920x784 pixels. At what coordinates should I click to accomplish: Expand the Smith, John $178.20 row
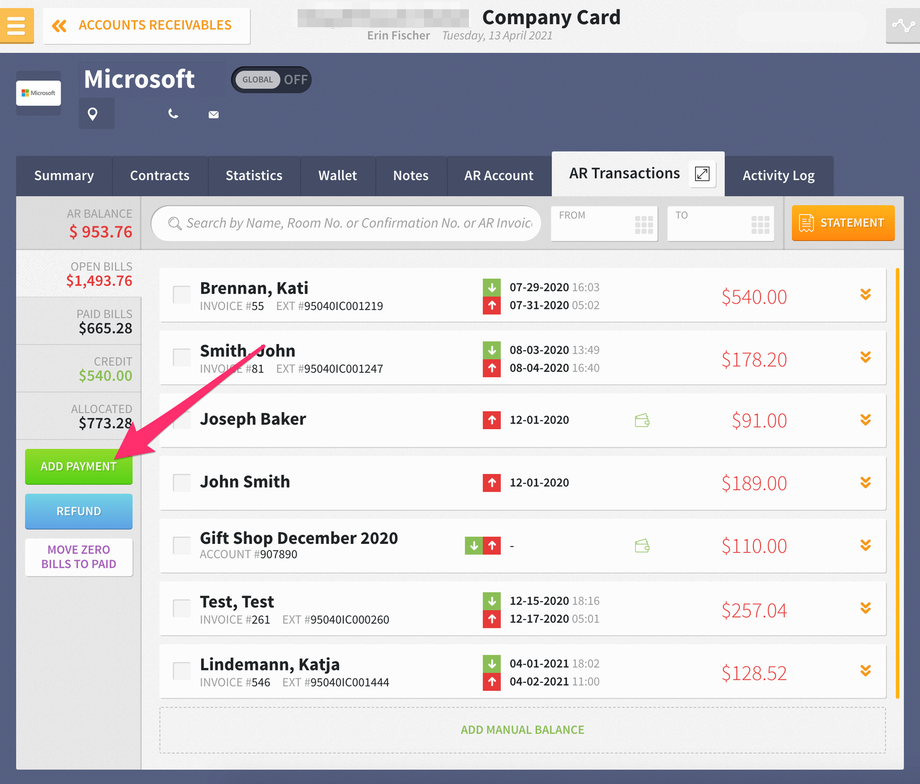pos(865,357)
